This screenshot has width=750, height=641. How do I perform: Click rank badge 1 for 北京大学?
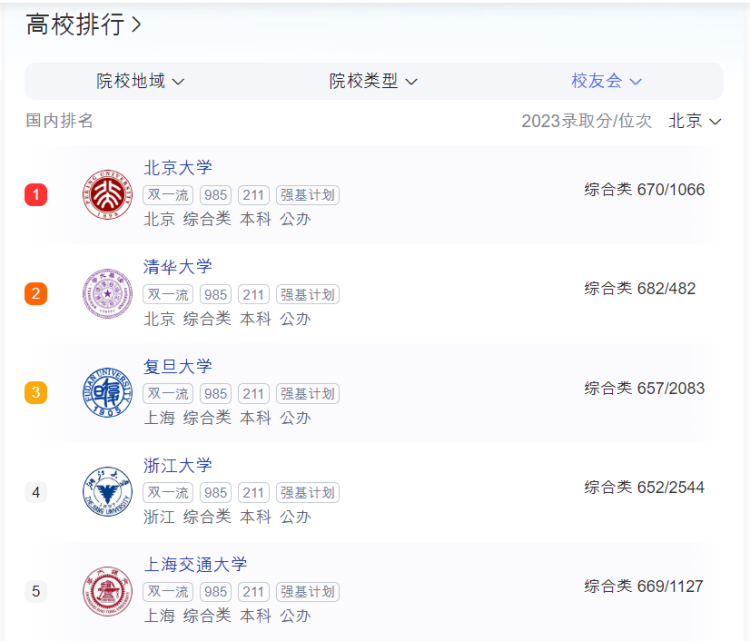click(x=36, y=195)
